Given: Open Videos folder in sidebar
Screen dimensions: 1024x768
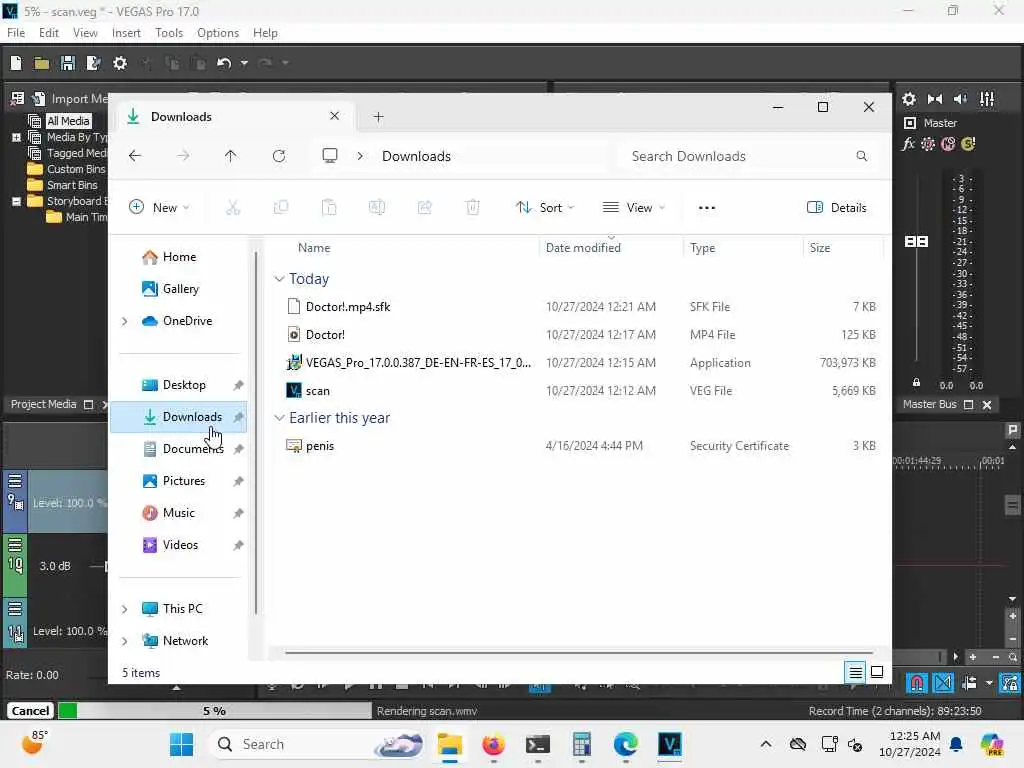Looking at the screenshot, I should pyautogui.click(x=178, y=545).
